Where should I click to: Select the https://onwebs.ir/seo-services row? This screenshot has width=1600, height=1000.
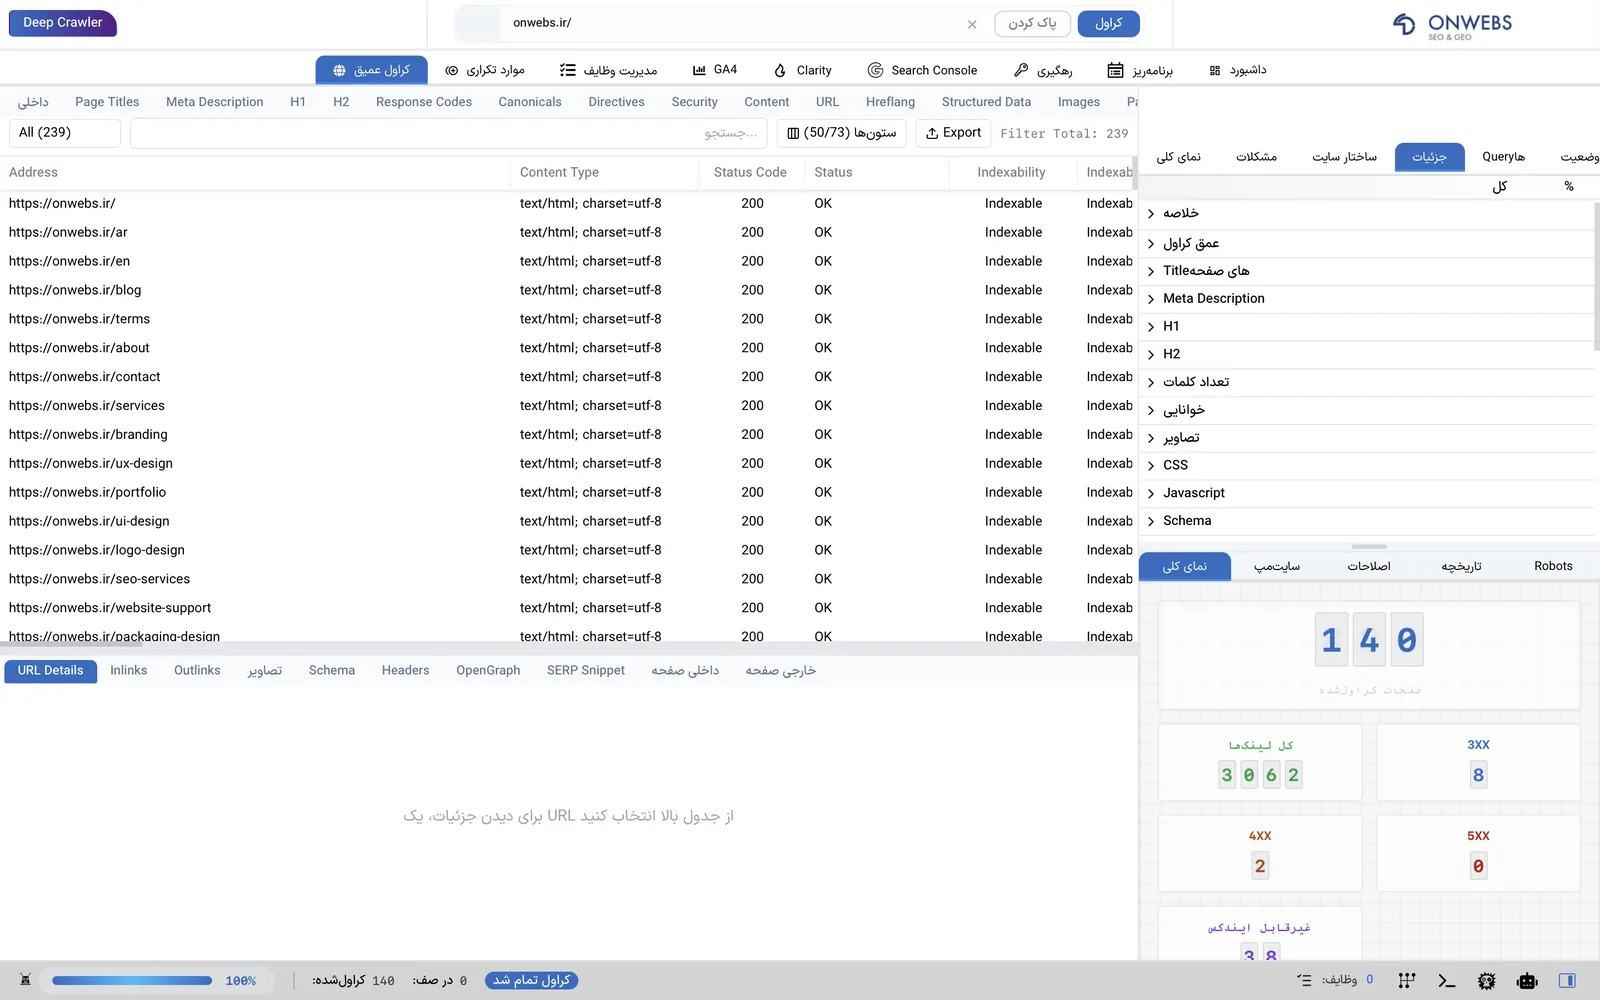568,579
